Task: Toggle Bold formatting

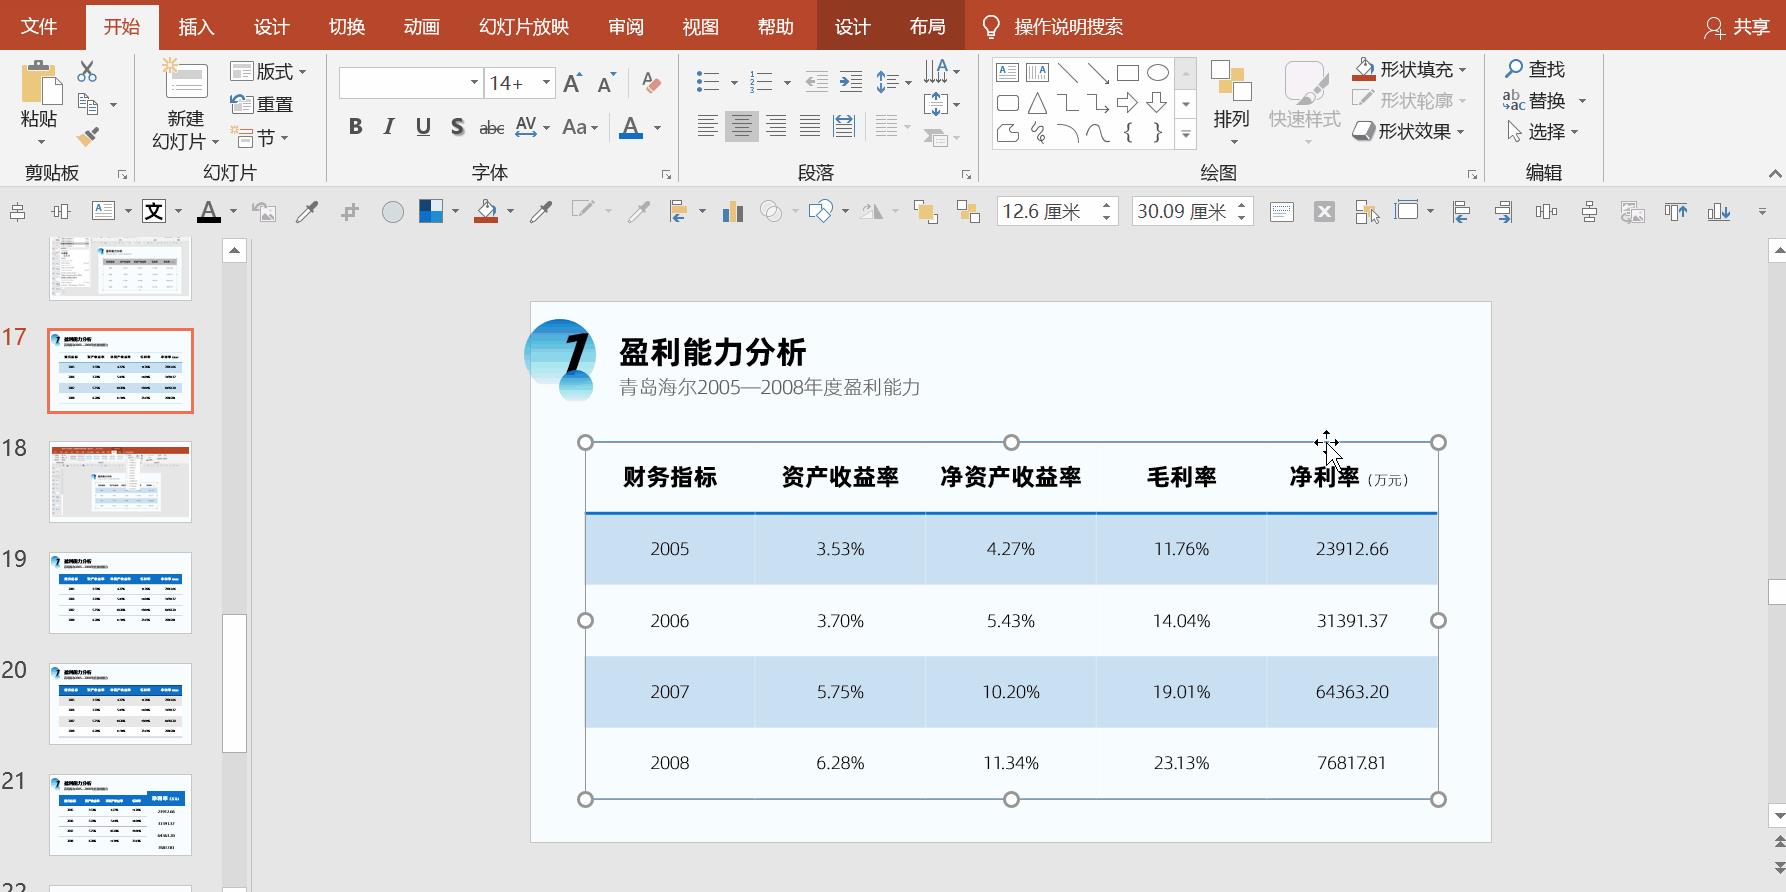Action: pyautogui.click(x=355, y=127)
